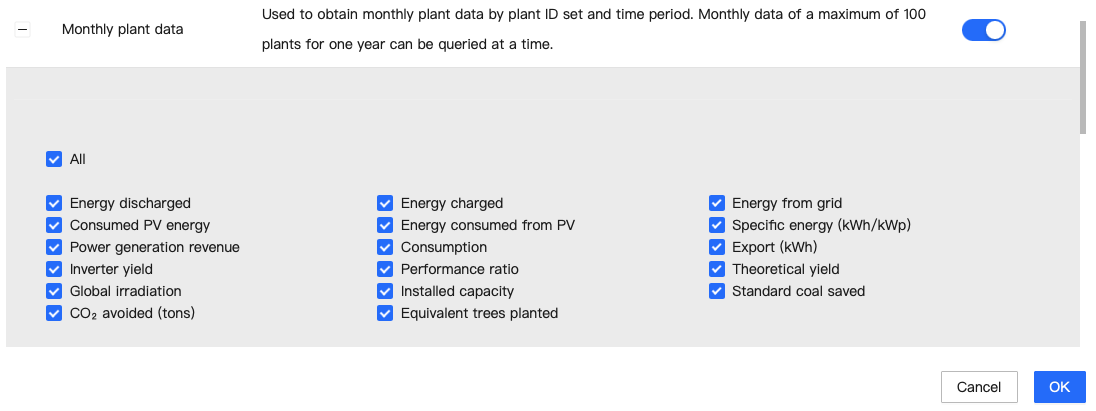Viewport: 1096px width, 411px height.
Task: Toggle Specific energy (kWh/kWp) checkbox
Action: coord(716,225)
